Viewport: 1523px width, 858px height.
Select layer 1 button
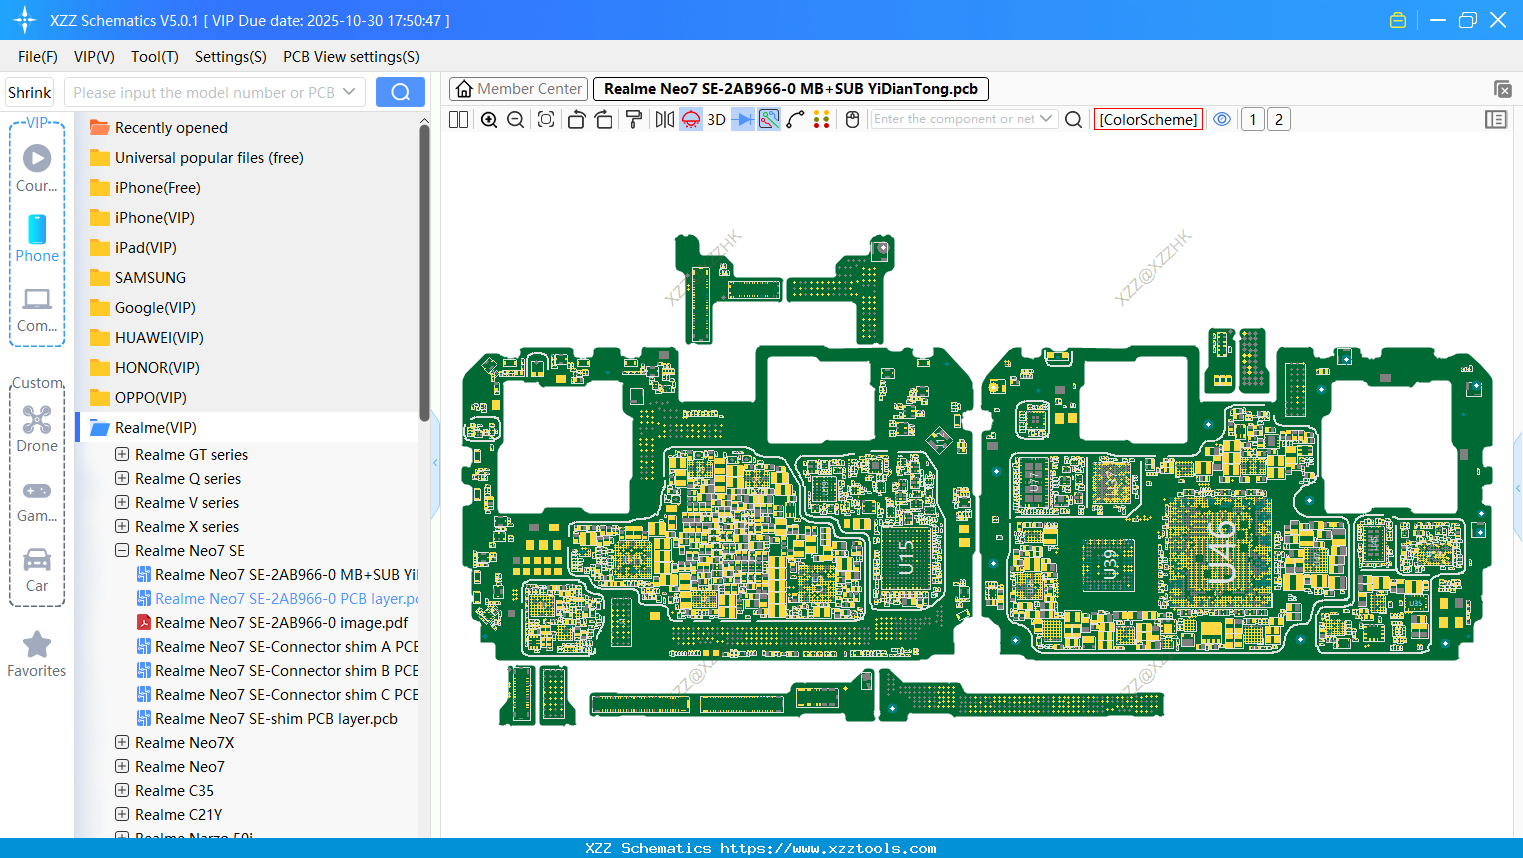(1253, 119)
